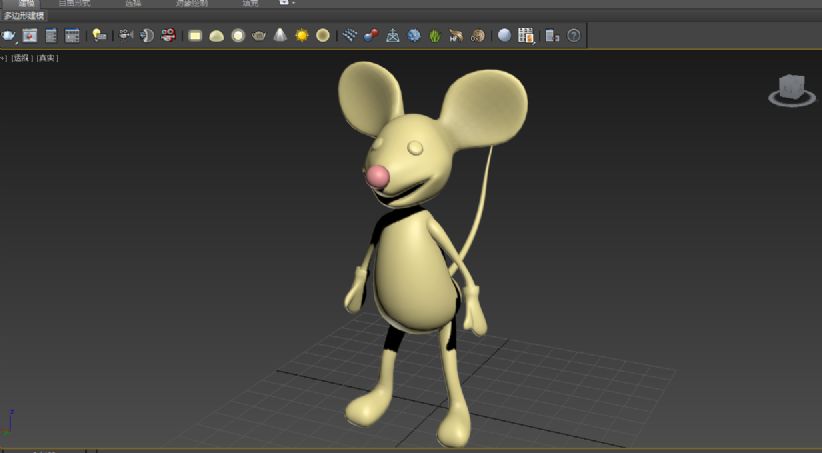Open the question mark help icon

[x=574, y=36]
